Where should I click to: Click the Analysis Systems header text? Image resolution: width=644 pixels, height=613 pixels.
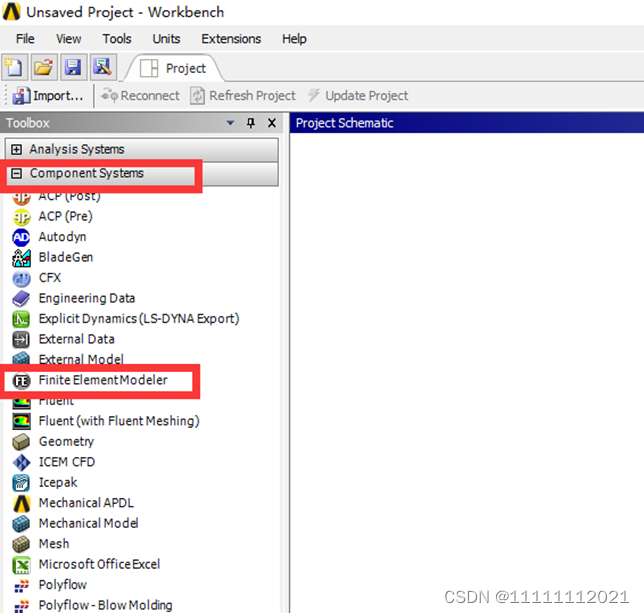pos(77,149)
